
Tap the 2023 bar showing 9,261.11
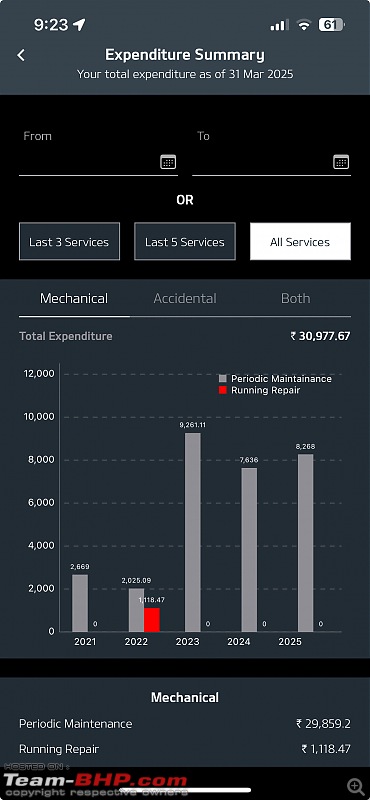click(192, 532)
